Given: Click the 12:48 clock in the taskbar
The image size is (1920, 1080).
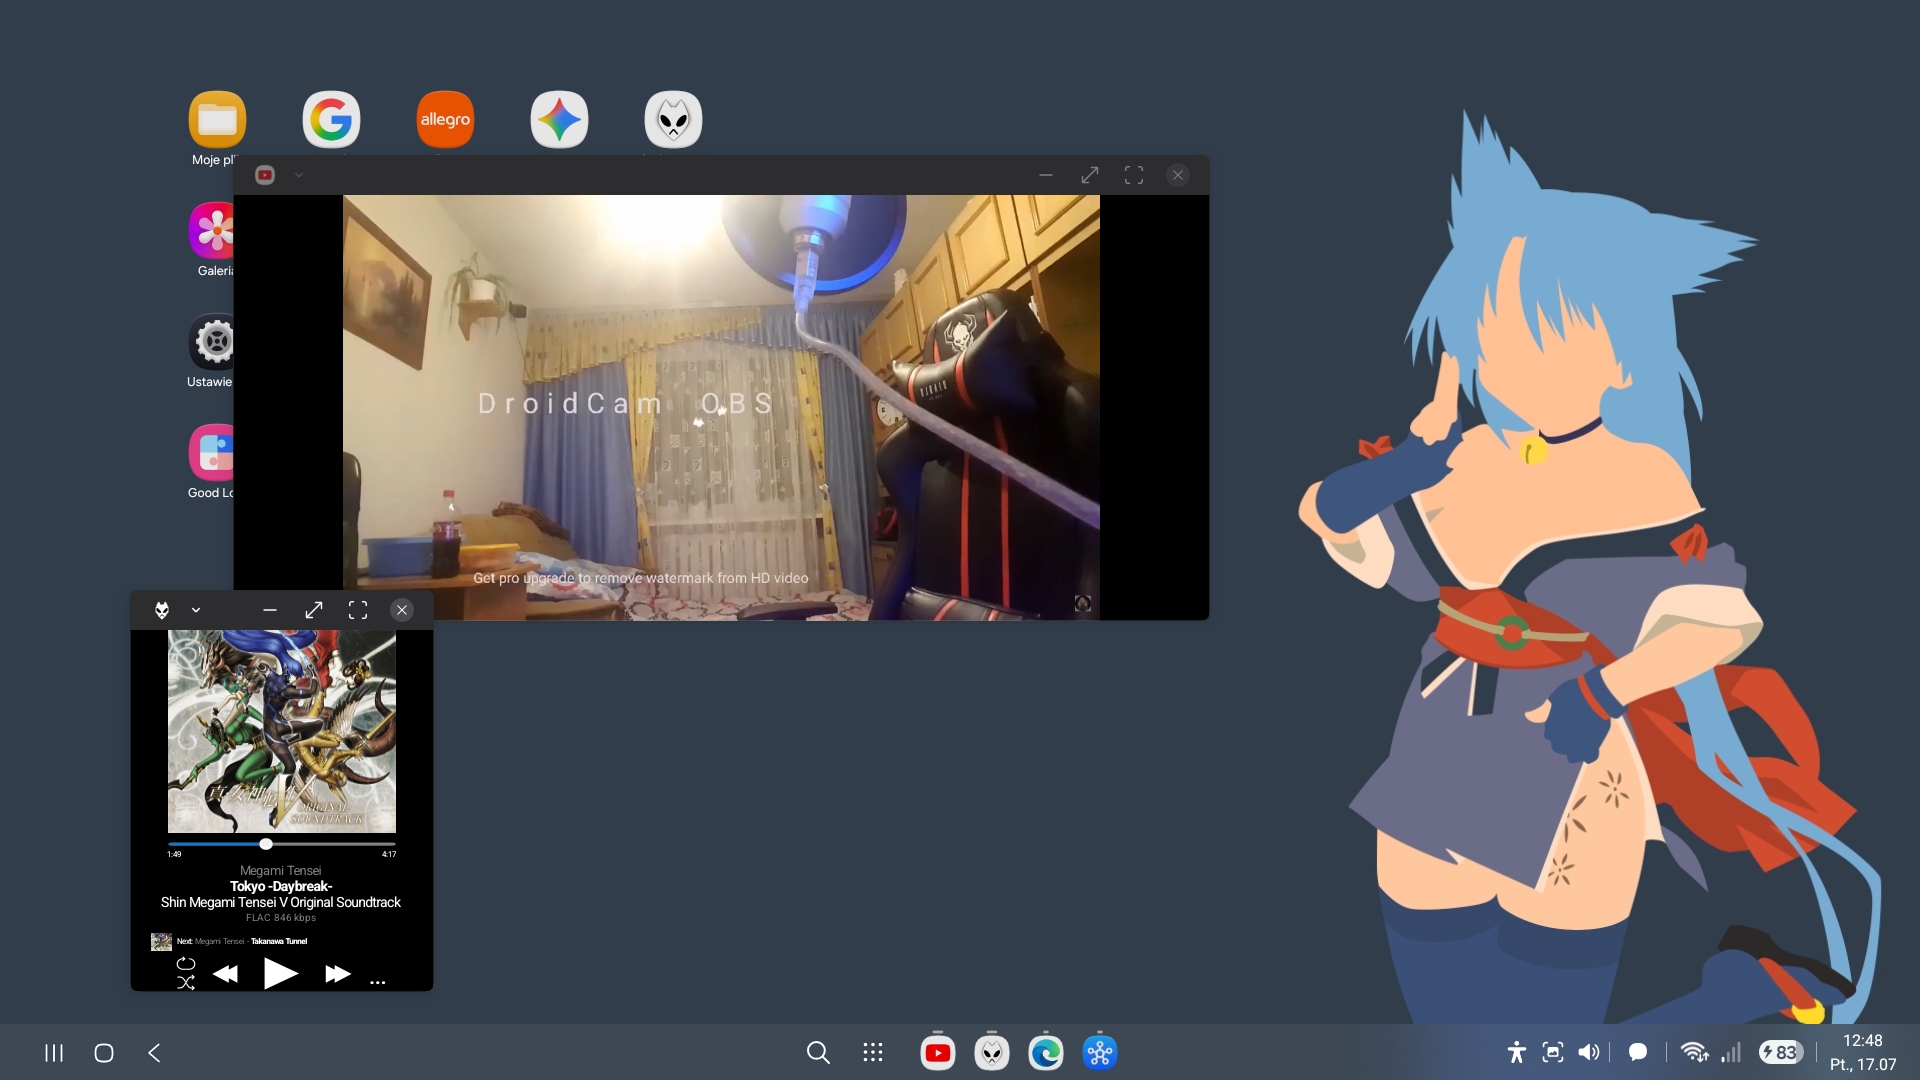Looking at the screenshot, I should point(1863,1040).
